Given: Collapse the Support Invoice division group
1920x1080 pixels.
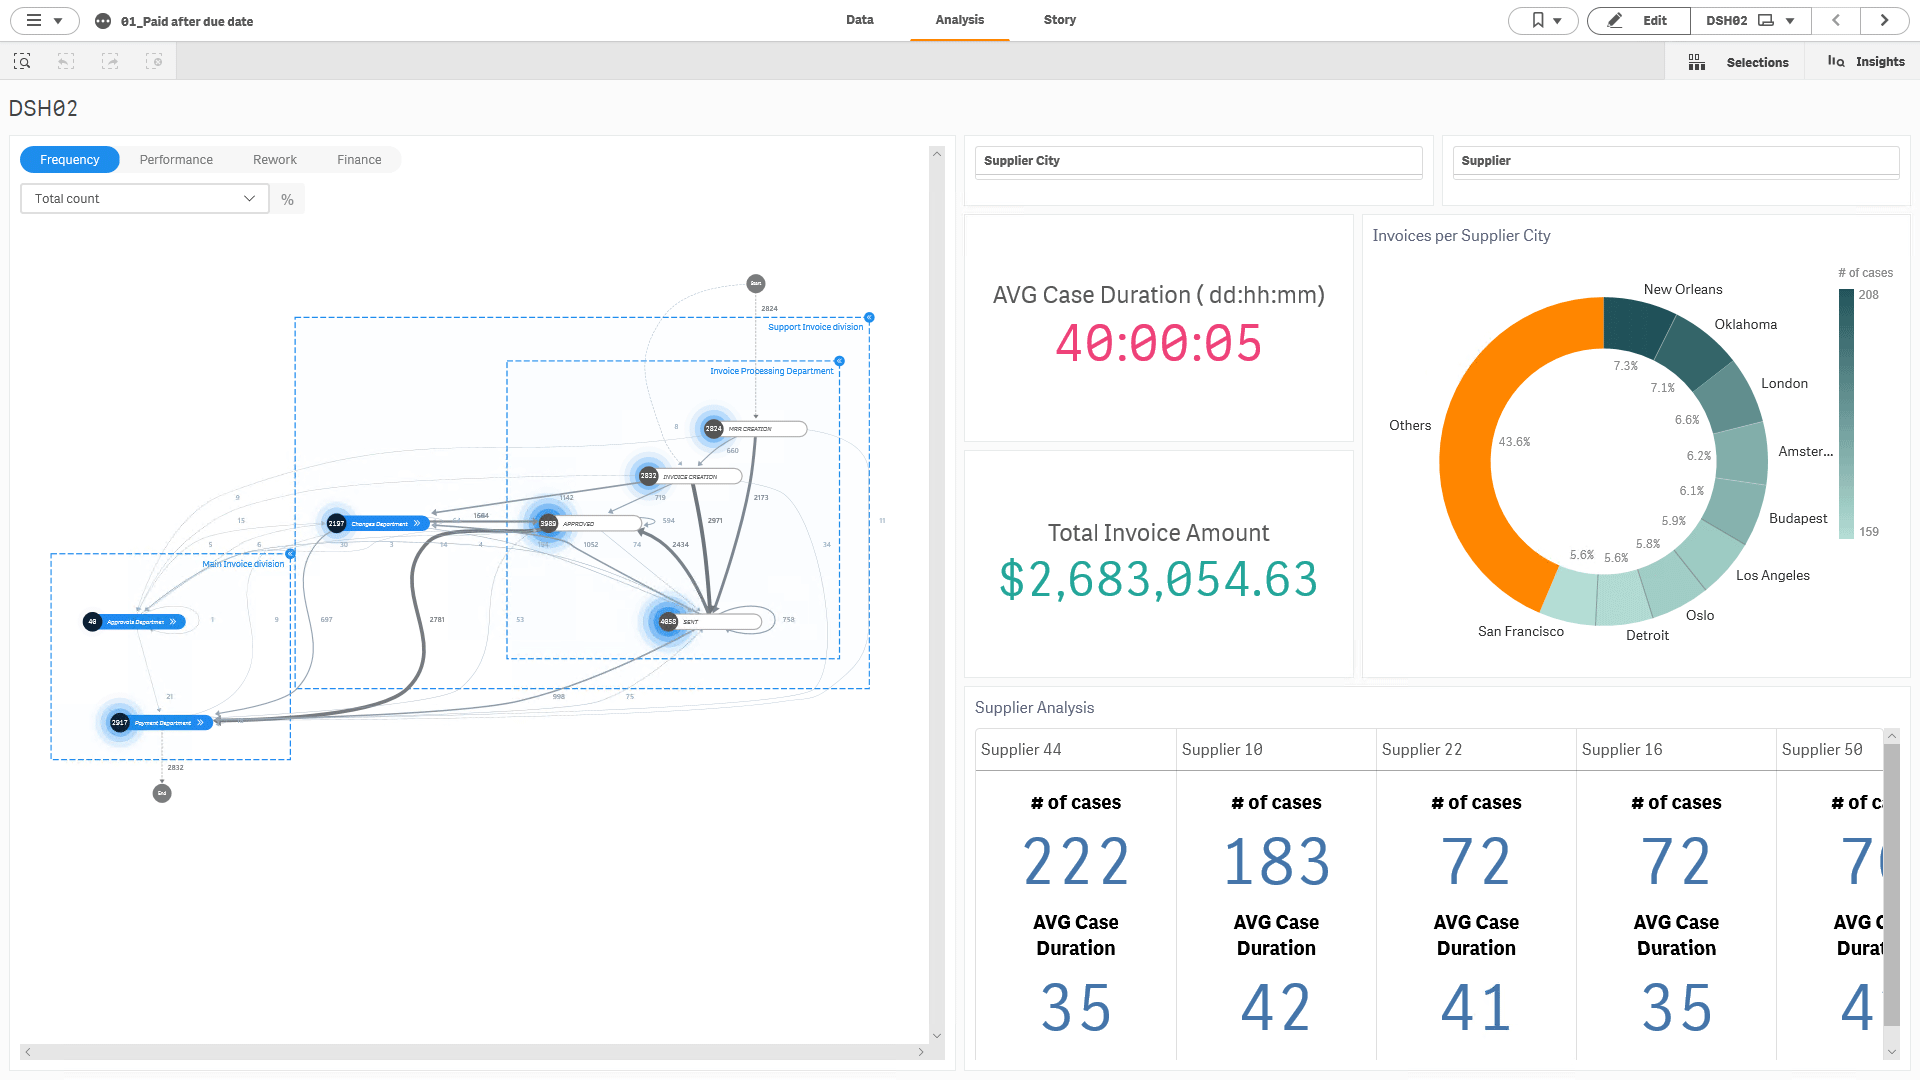Looking at the screenshot, I should click(x=869, y=317).
